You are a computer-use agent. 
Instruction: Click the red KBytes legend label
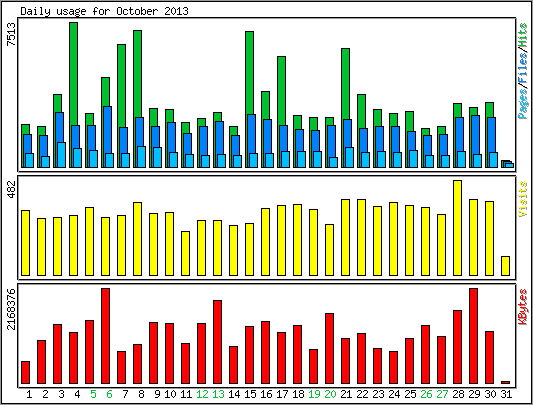[523, 307]
